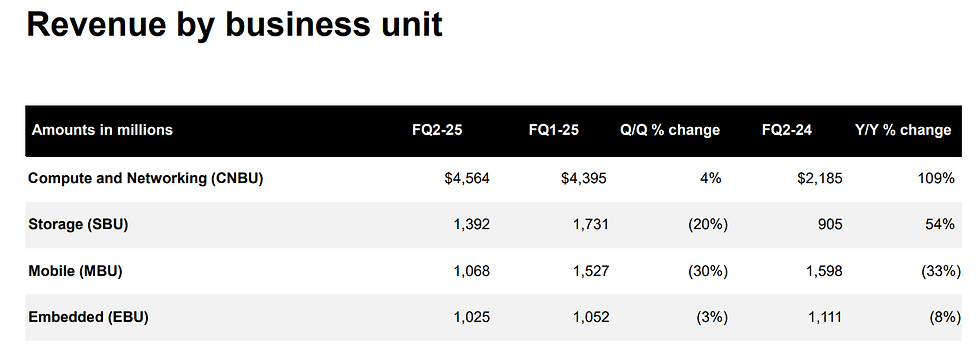The height and width of the screenshot is (360, 980).
Task: Select the 'Q/Q % change' column header
Action: click(670, 130)
